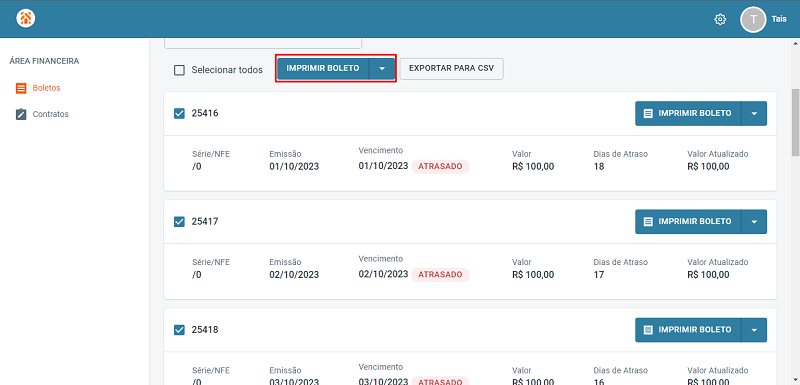Click document icon in 25418 print button
This screenshot has width=800, height=385.
pos(648,329)
